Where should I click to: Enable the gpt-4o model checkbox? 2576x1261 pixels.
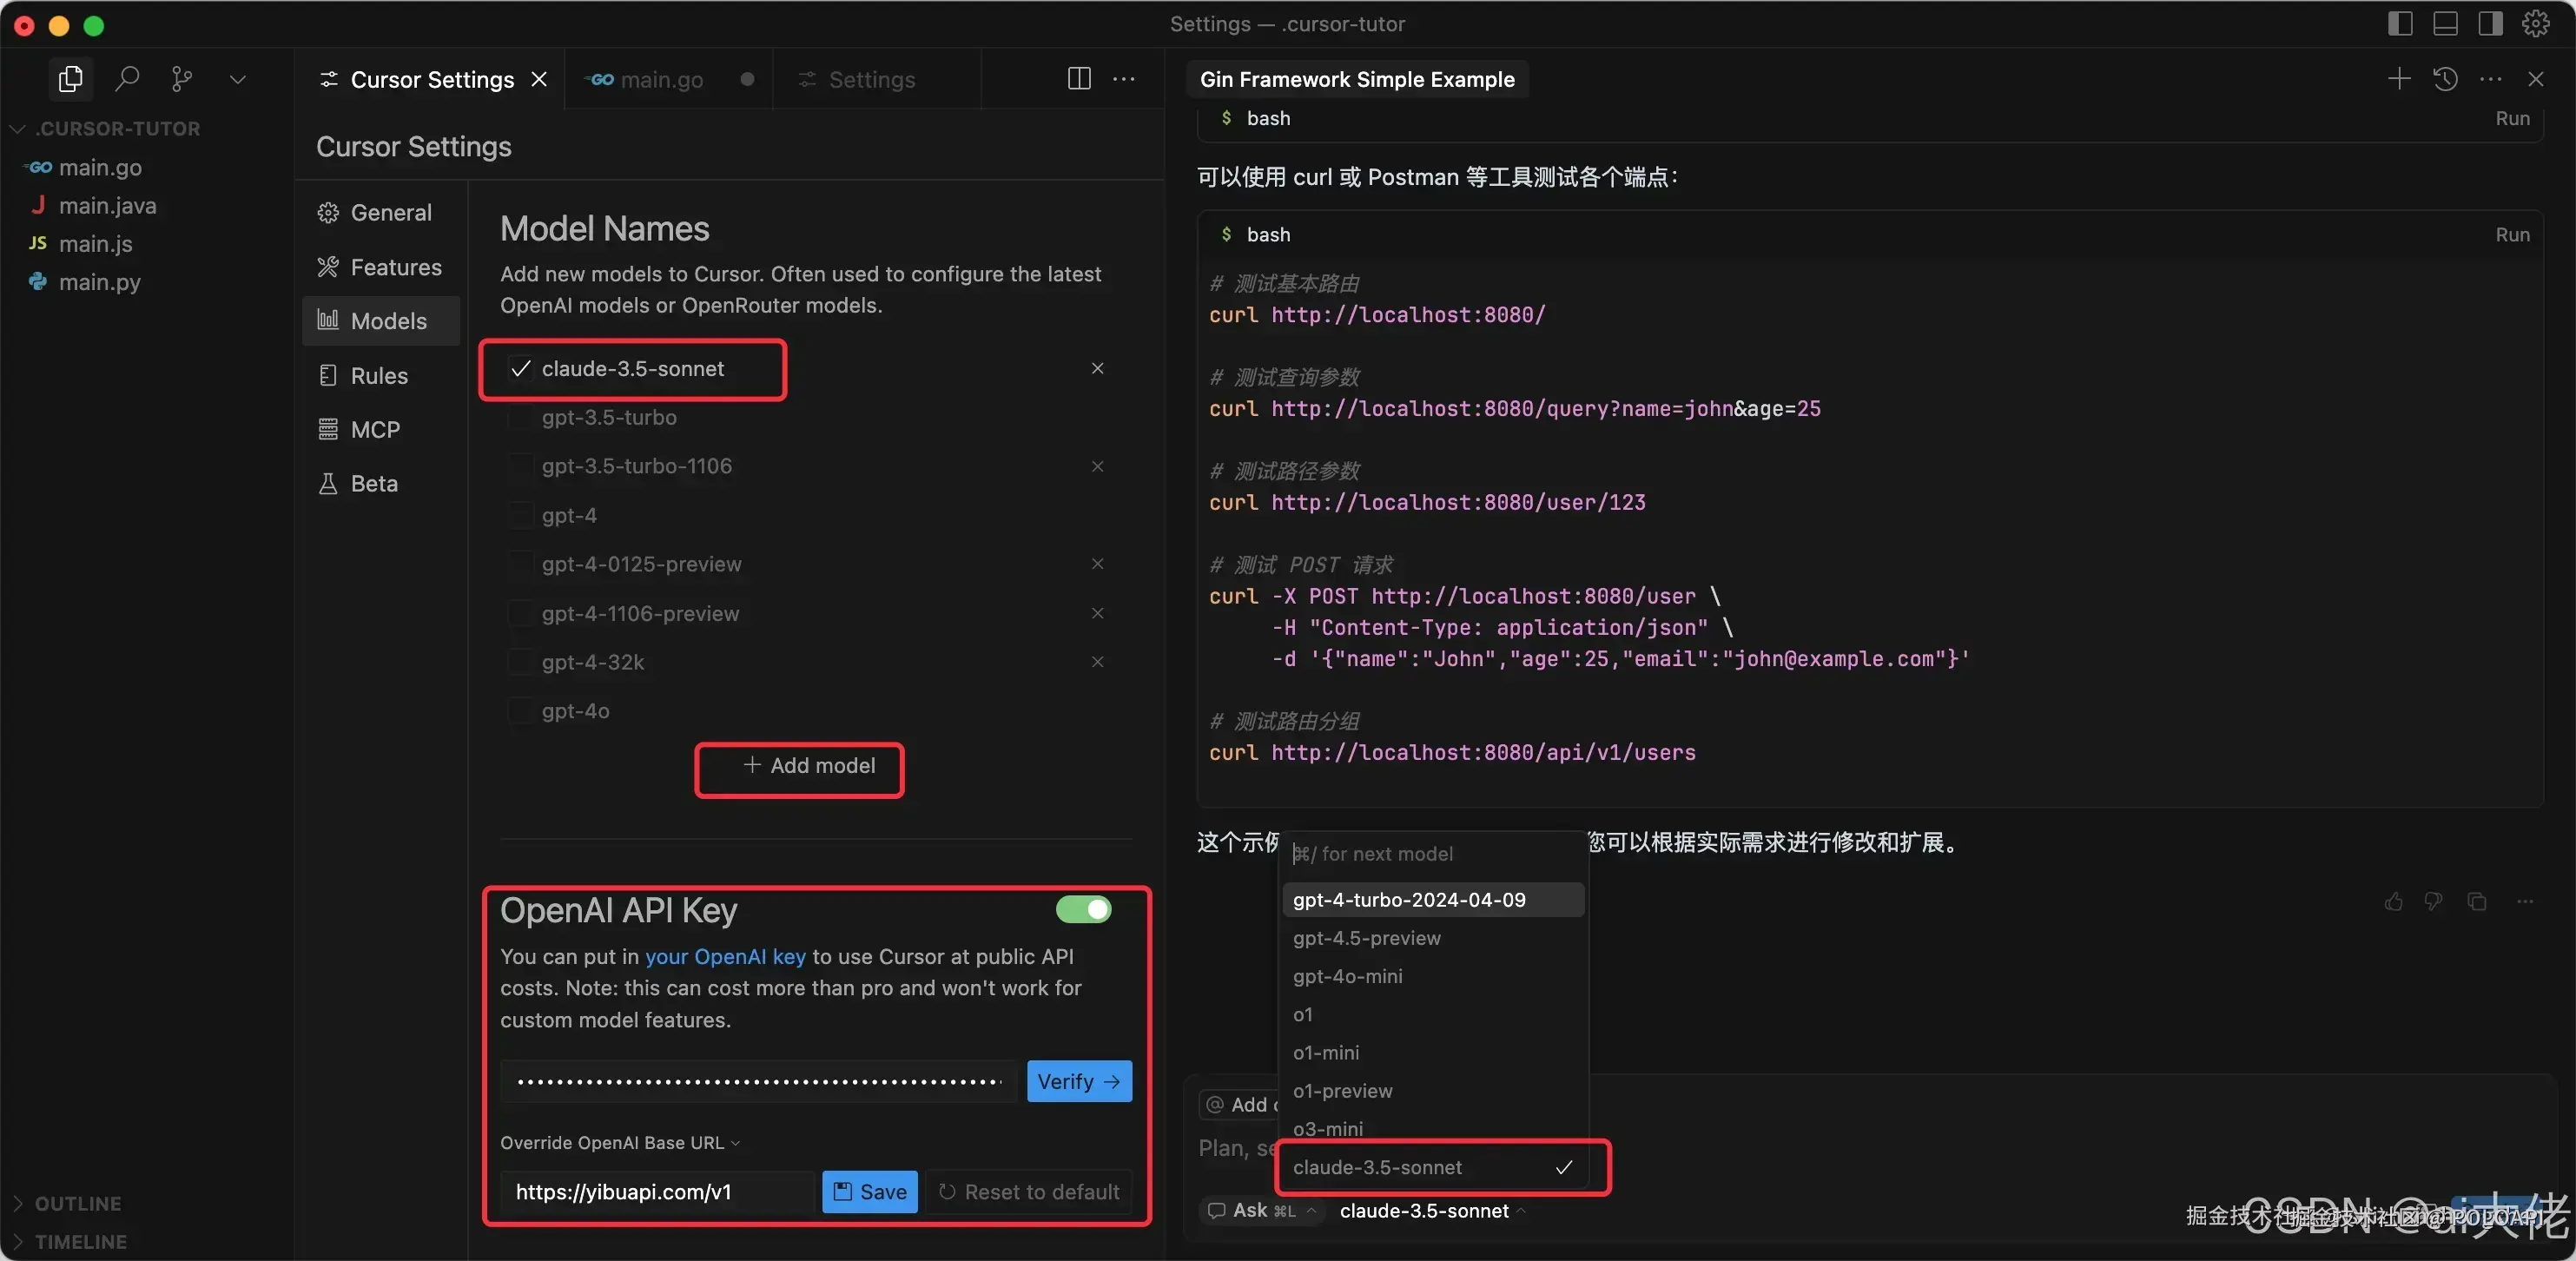(x=520, y=712)
